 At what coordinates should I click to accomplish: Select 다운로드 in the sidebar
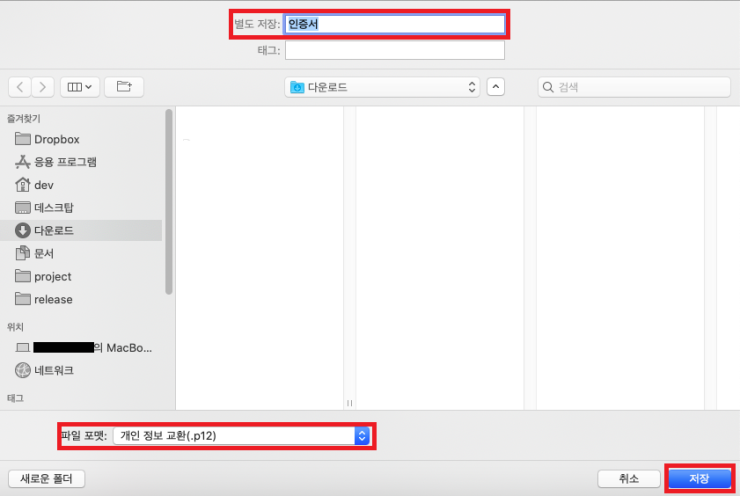coord(53,231)
